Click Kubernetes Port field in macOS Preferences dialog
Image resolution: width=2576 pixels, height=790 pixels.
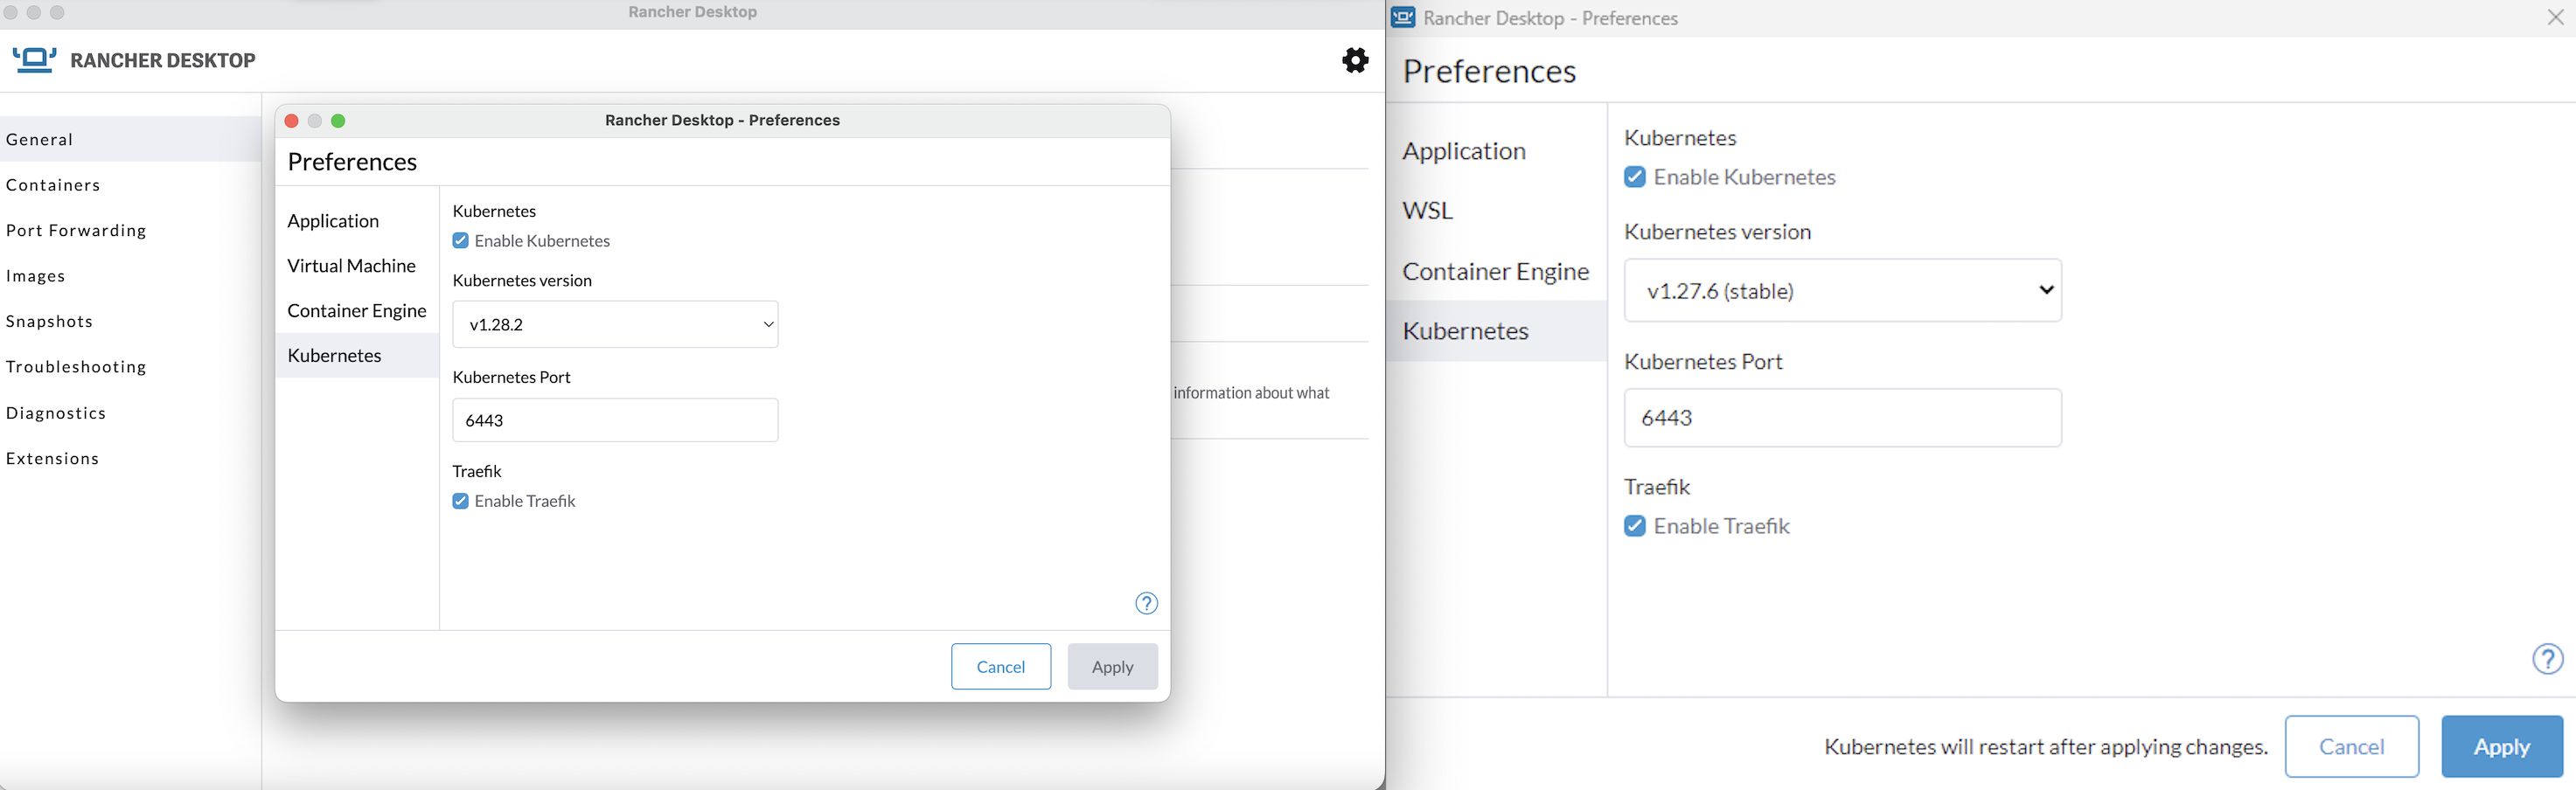coord(615,420)
